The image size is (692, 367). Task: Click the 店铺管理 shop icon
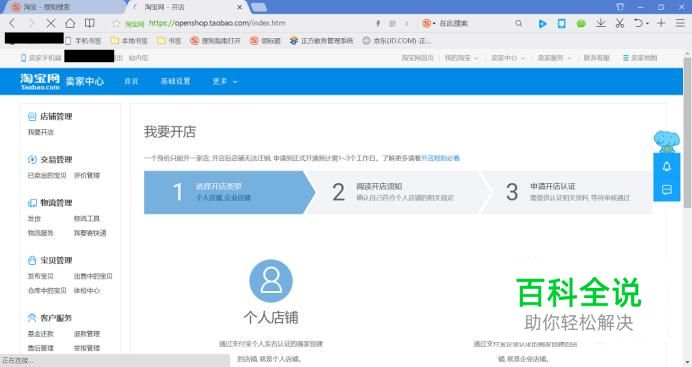pos(32,116)
